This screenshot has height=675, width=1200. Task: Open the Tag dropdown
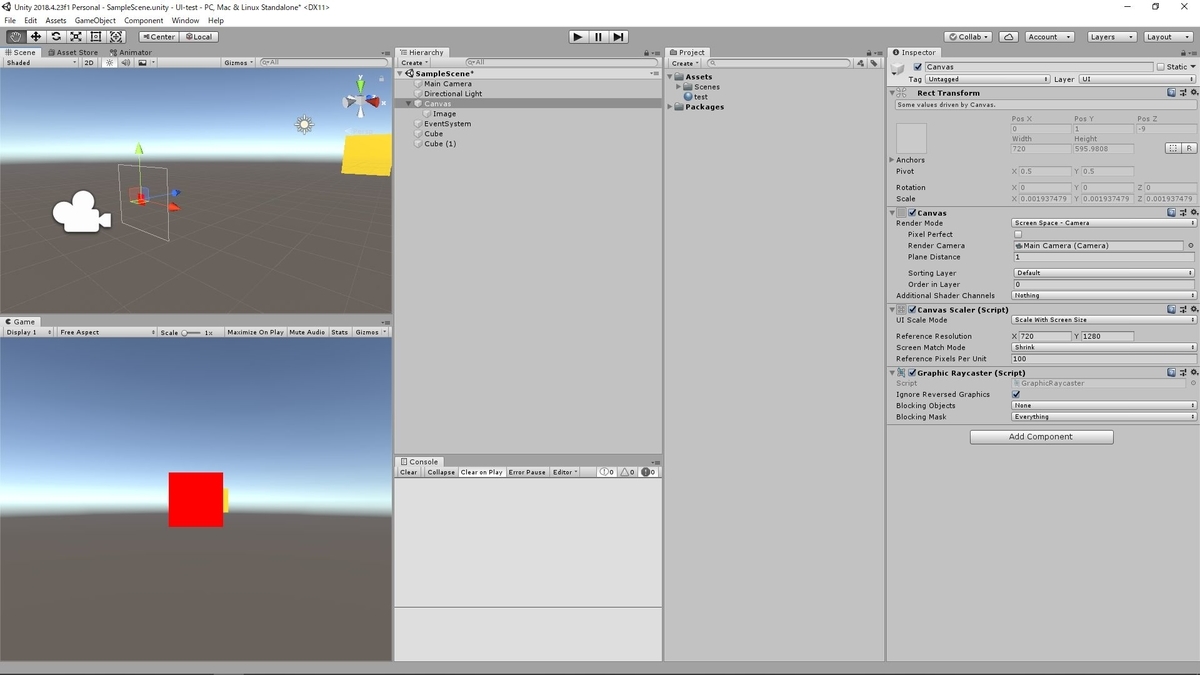(x=987, y=79)
